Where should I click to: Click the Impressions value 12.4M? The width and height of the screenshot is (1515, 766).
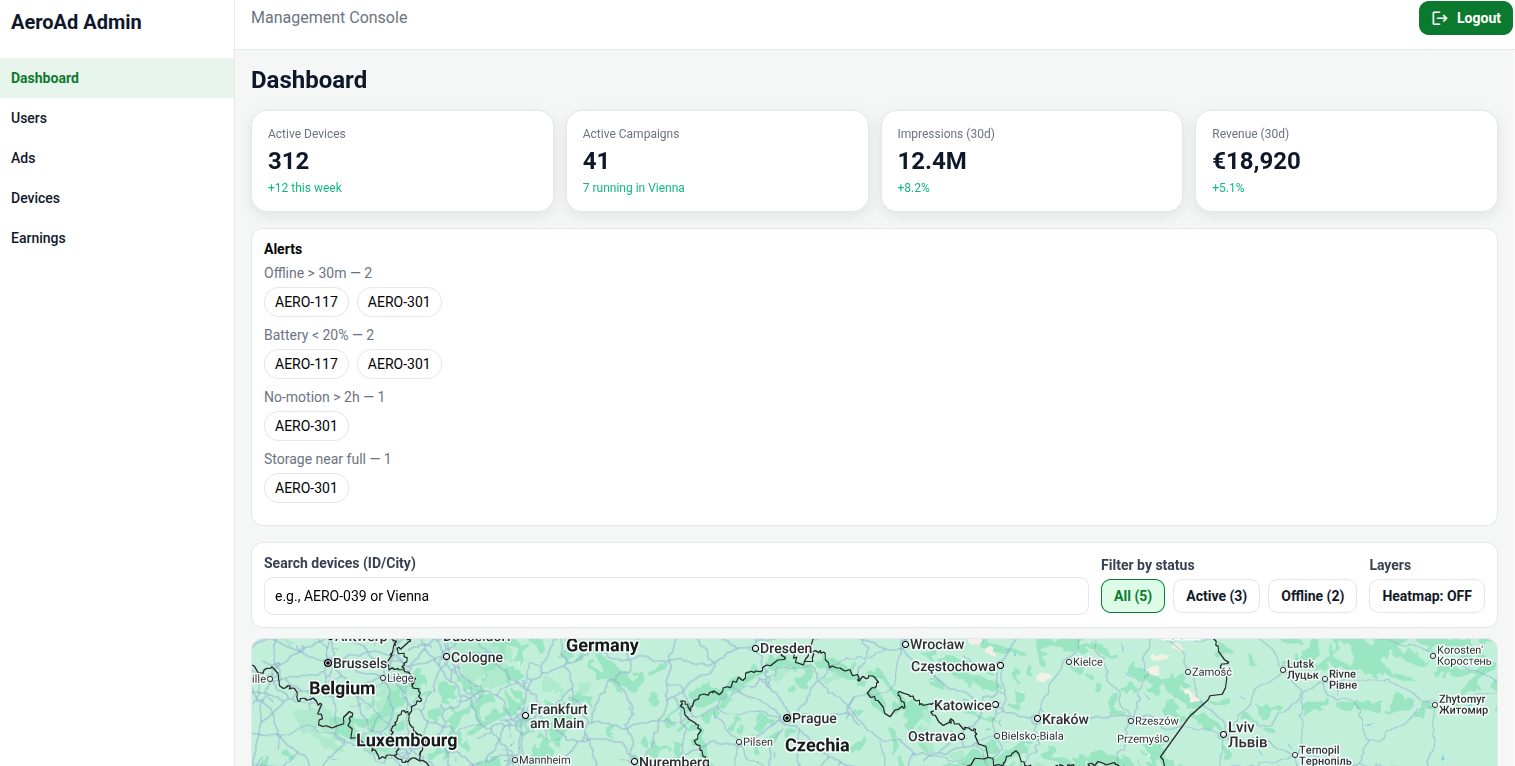932,161
